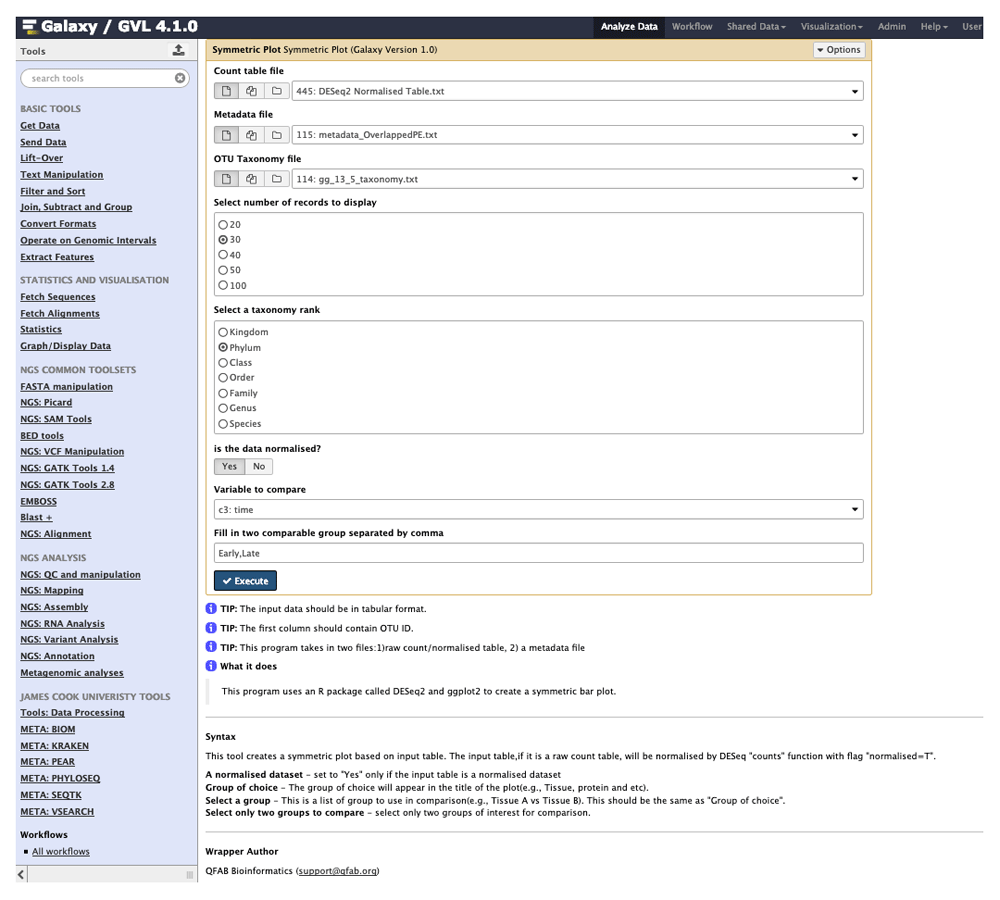Choose the dataset collection folder icon for OTU Taxonomy file
Viewport: 1000px width, 900px height.
(278, 178)
